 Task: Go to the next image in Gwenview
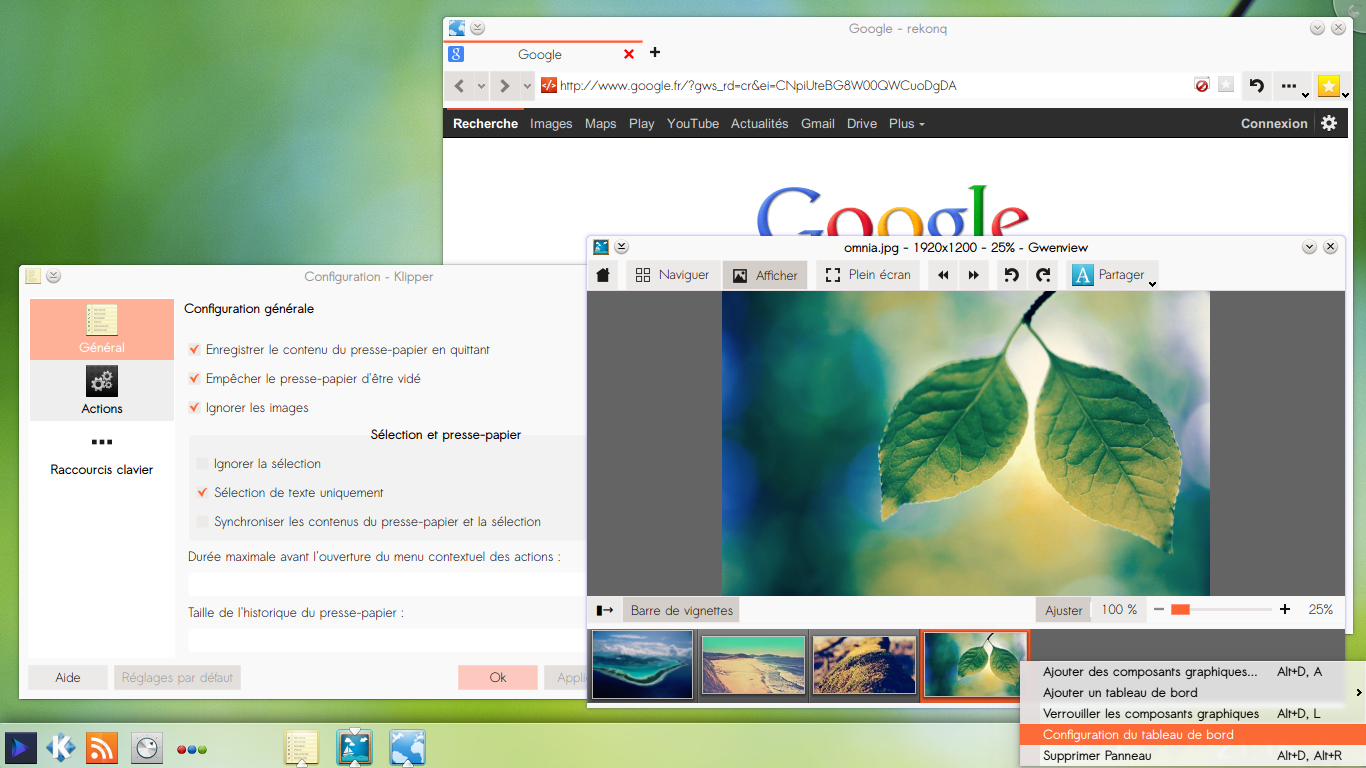pos(973,275)
